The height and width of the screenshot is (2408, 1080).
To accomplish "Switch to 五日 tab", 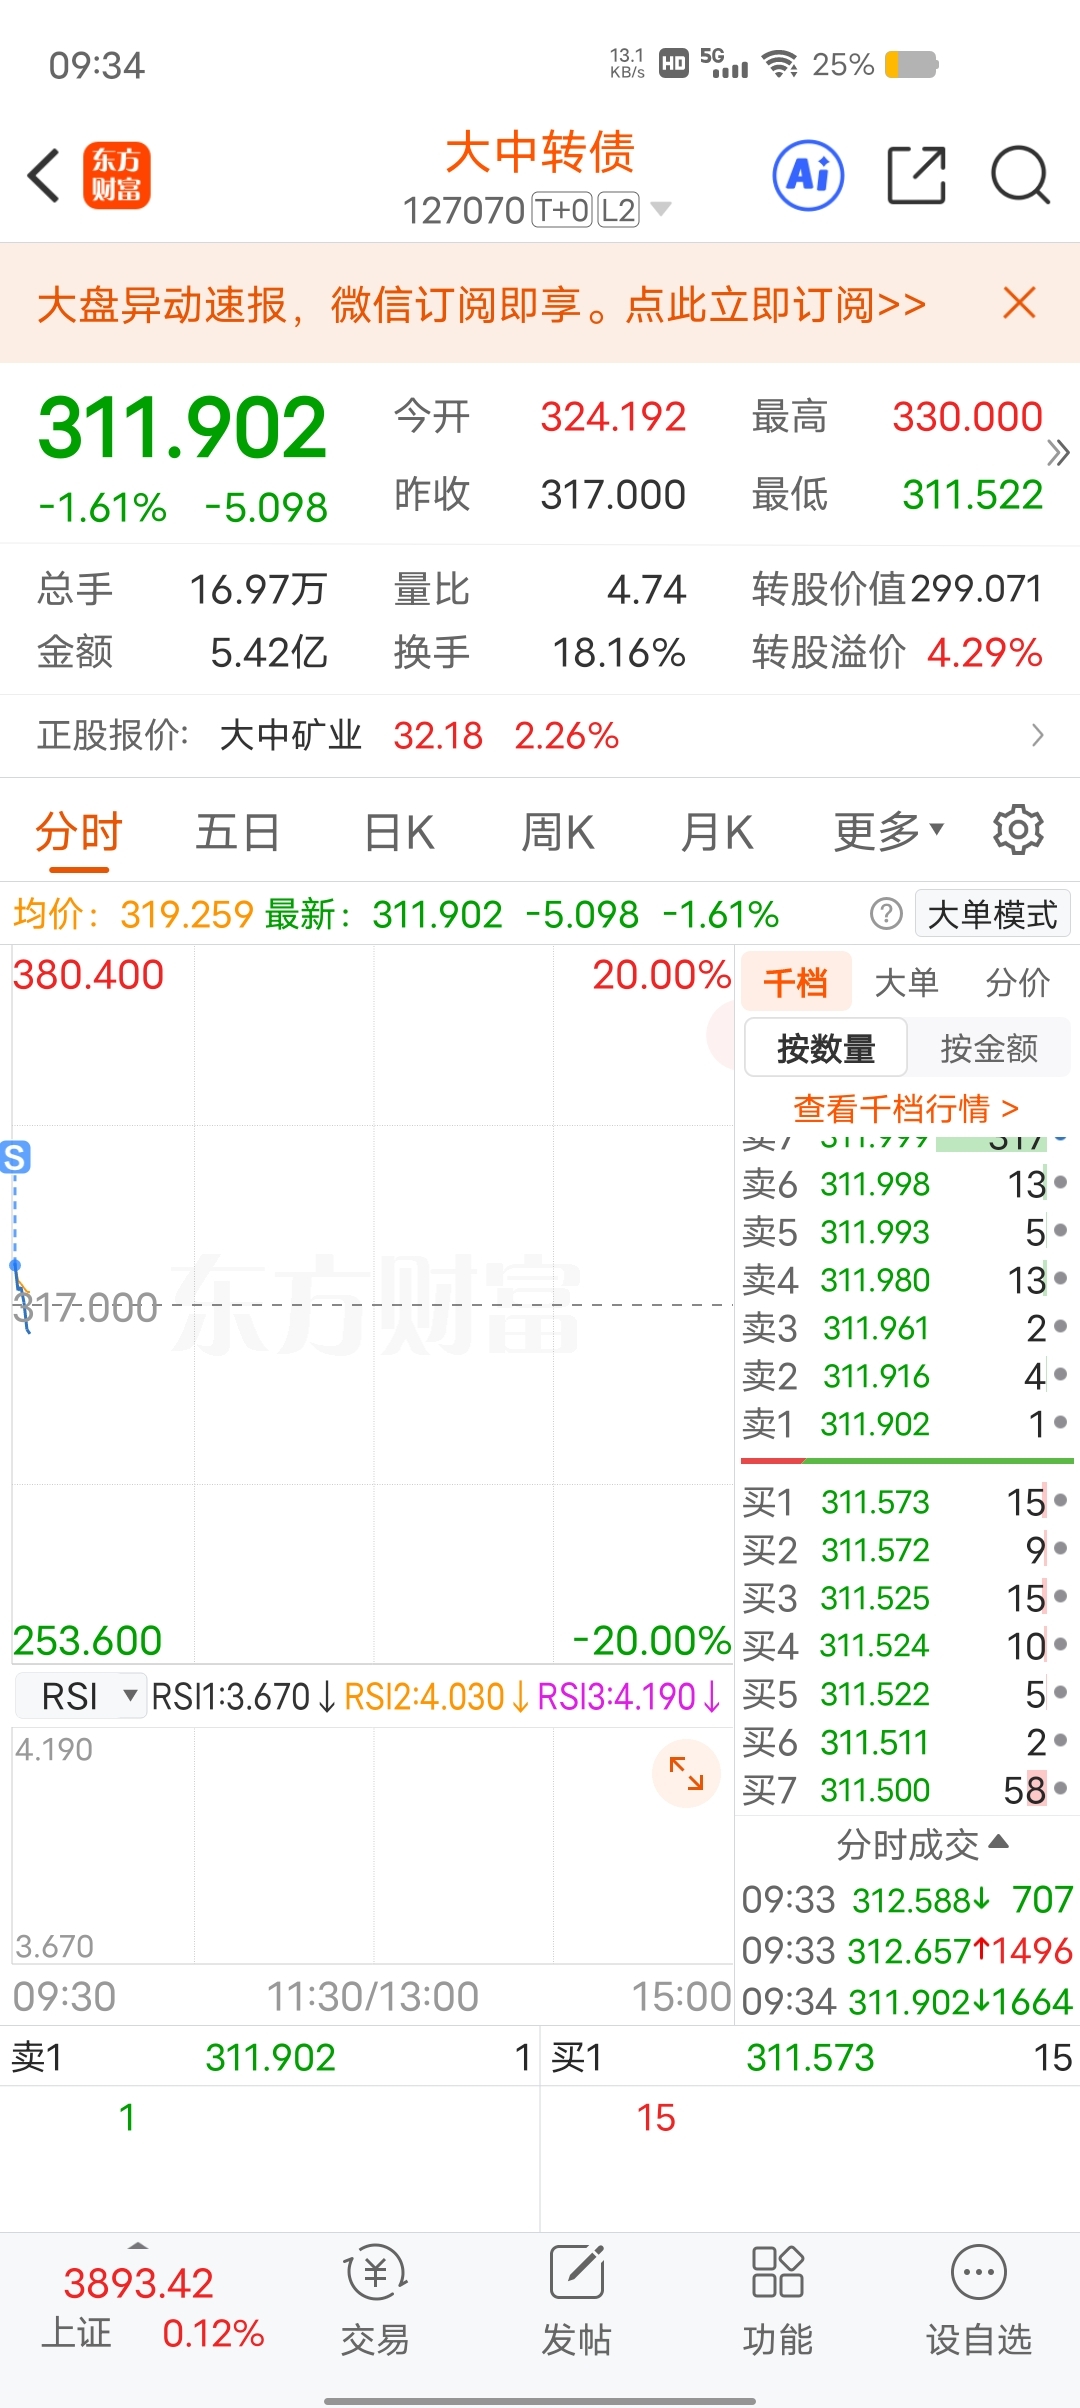I will click(x=237, y=831).
